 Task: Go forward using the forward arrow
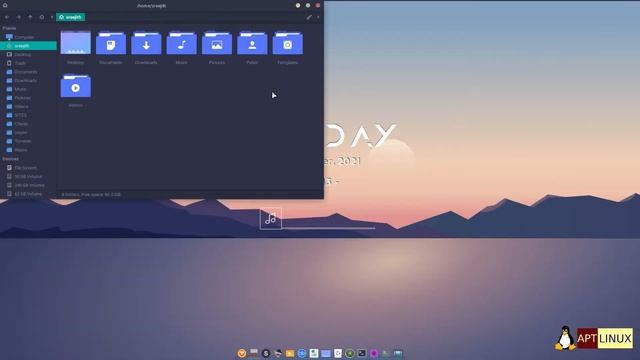point(18,17)
